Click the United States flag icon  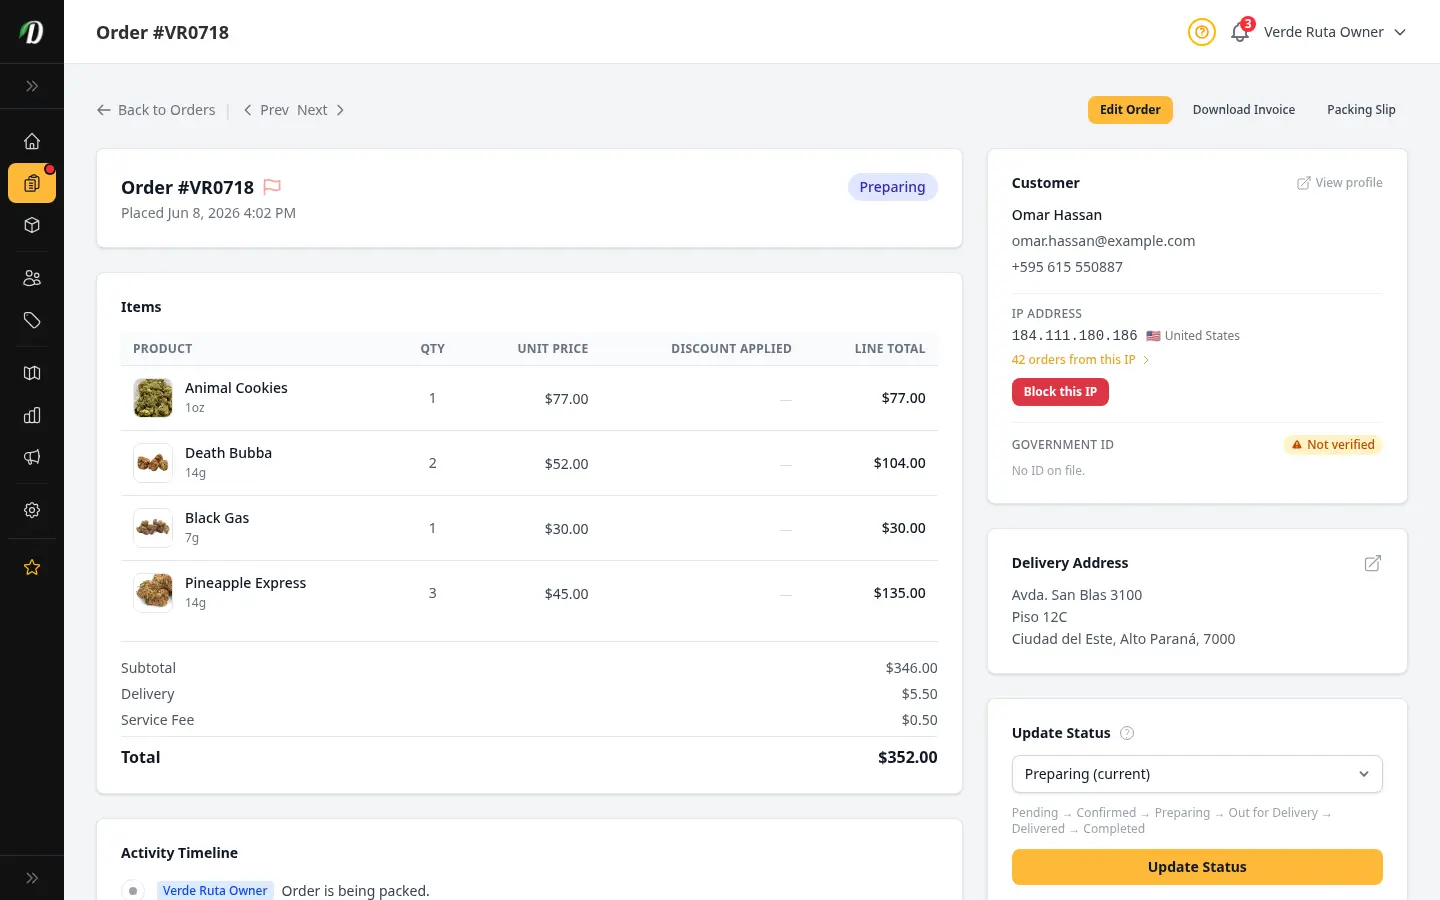(x=1153, y=336)
